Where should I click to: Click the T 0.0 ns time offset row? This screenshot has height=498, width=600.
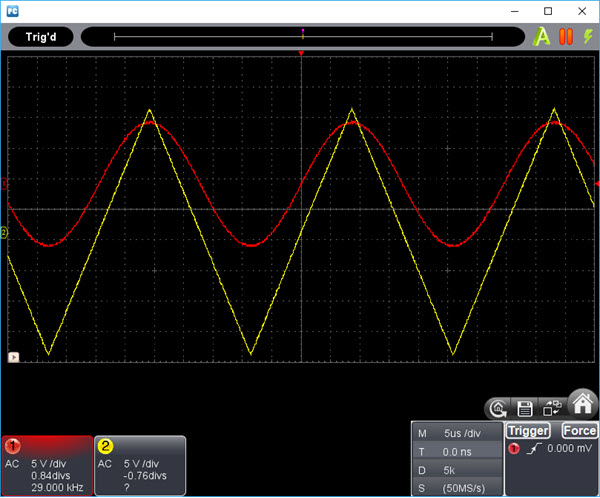coord(458,452)
